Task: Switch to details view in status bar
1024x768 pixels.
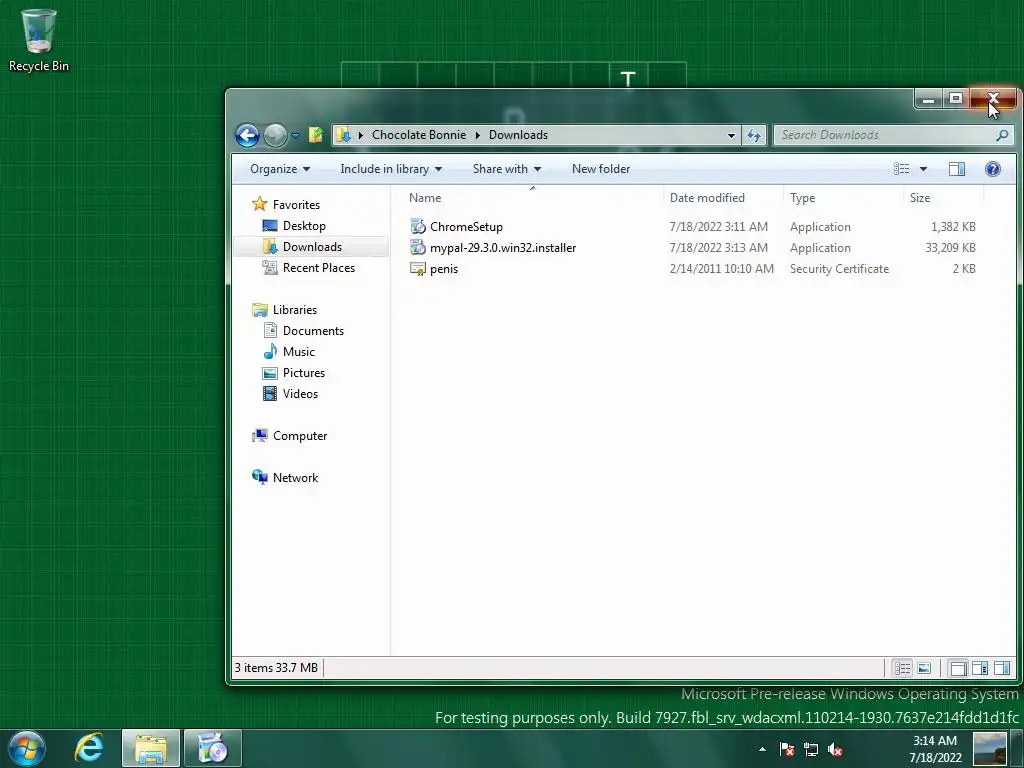Action: pos(903,667)
